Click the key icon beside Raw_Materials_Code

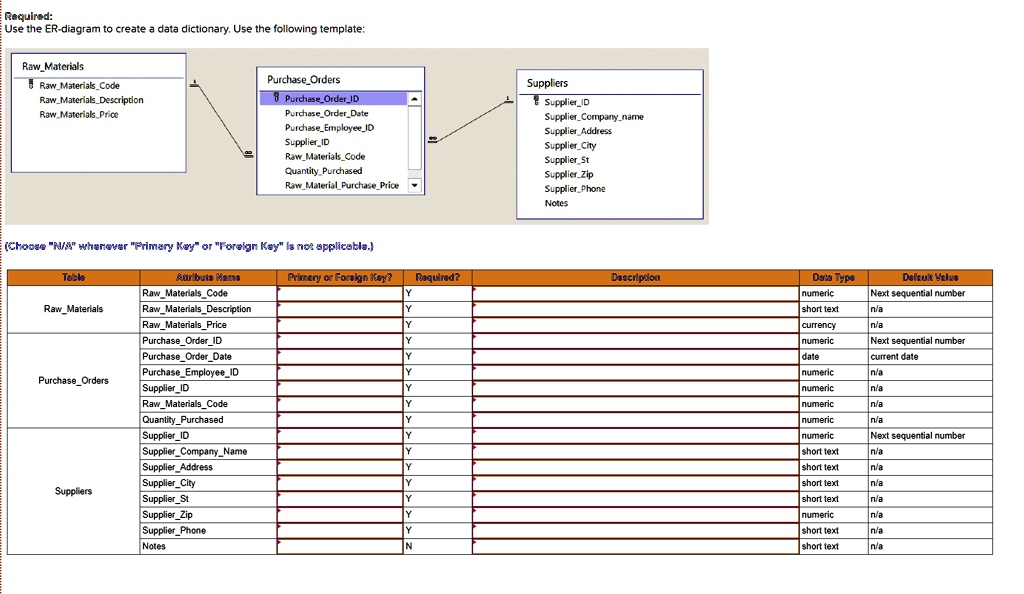pos(31,86)
